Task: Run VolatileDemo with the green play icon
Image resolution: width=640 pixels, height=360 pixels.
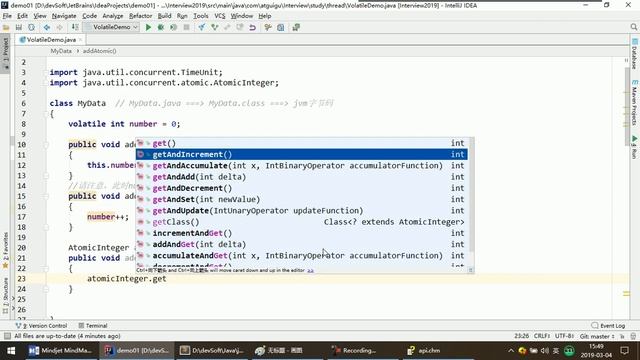Action: [x=148, y=27]
